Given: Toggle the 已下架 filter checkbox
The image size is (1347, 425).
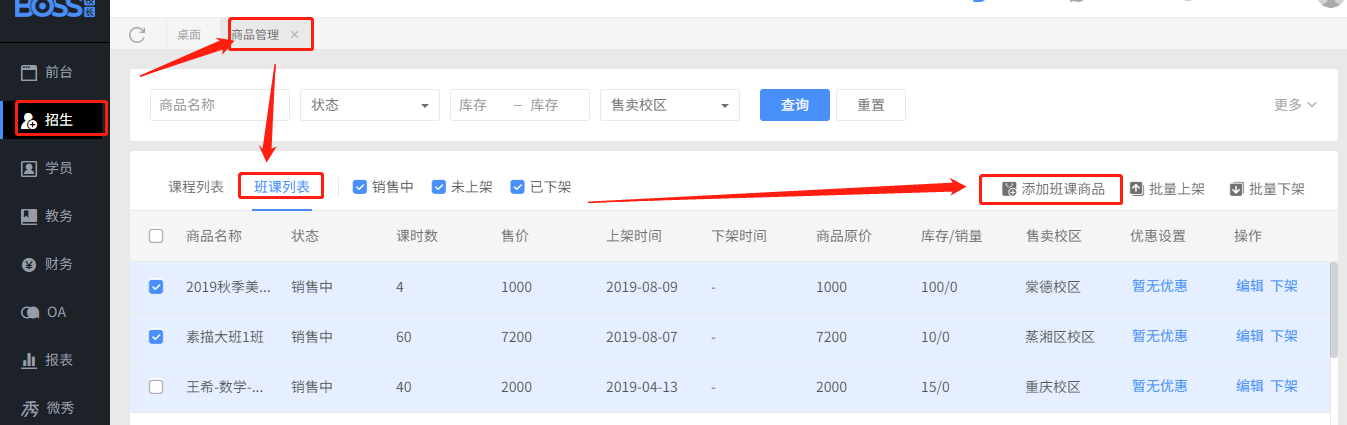Looking at the screenshot, I should coord(517,187).
